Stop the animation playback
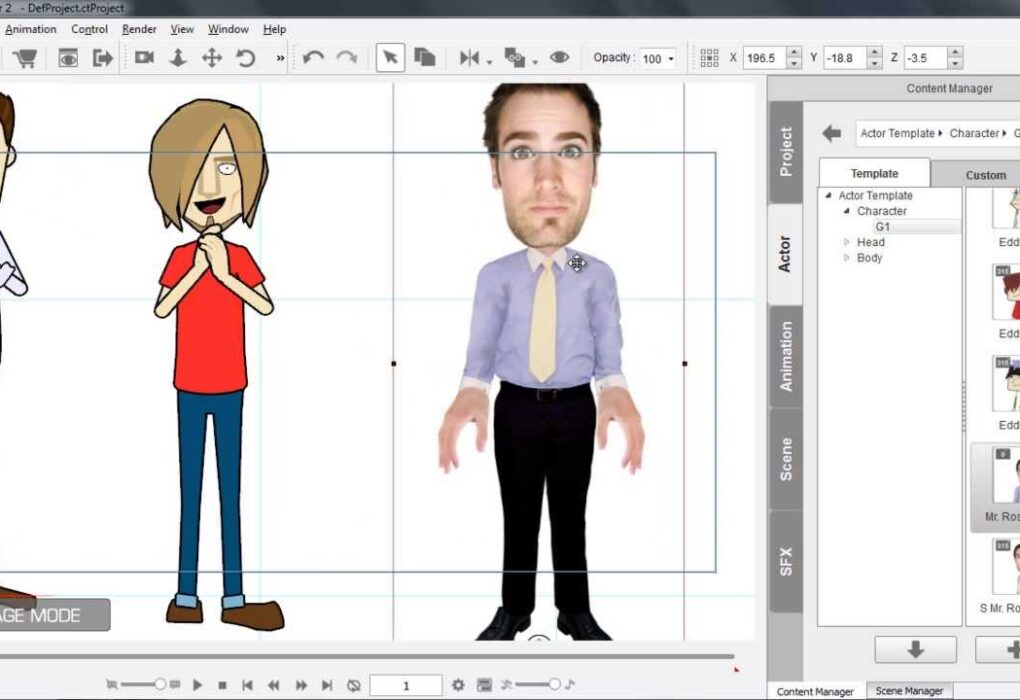This screenshot has height=700, width=1020. coord(222,685)
